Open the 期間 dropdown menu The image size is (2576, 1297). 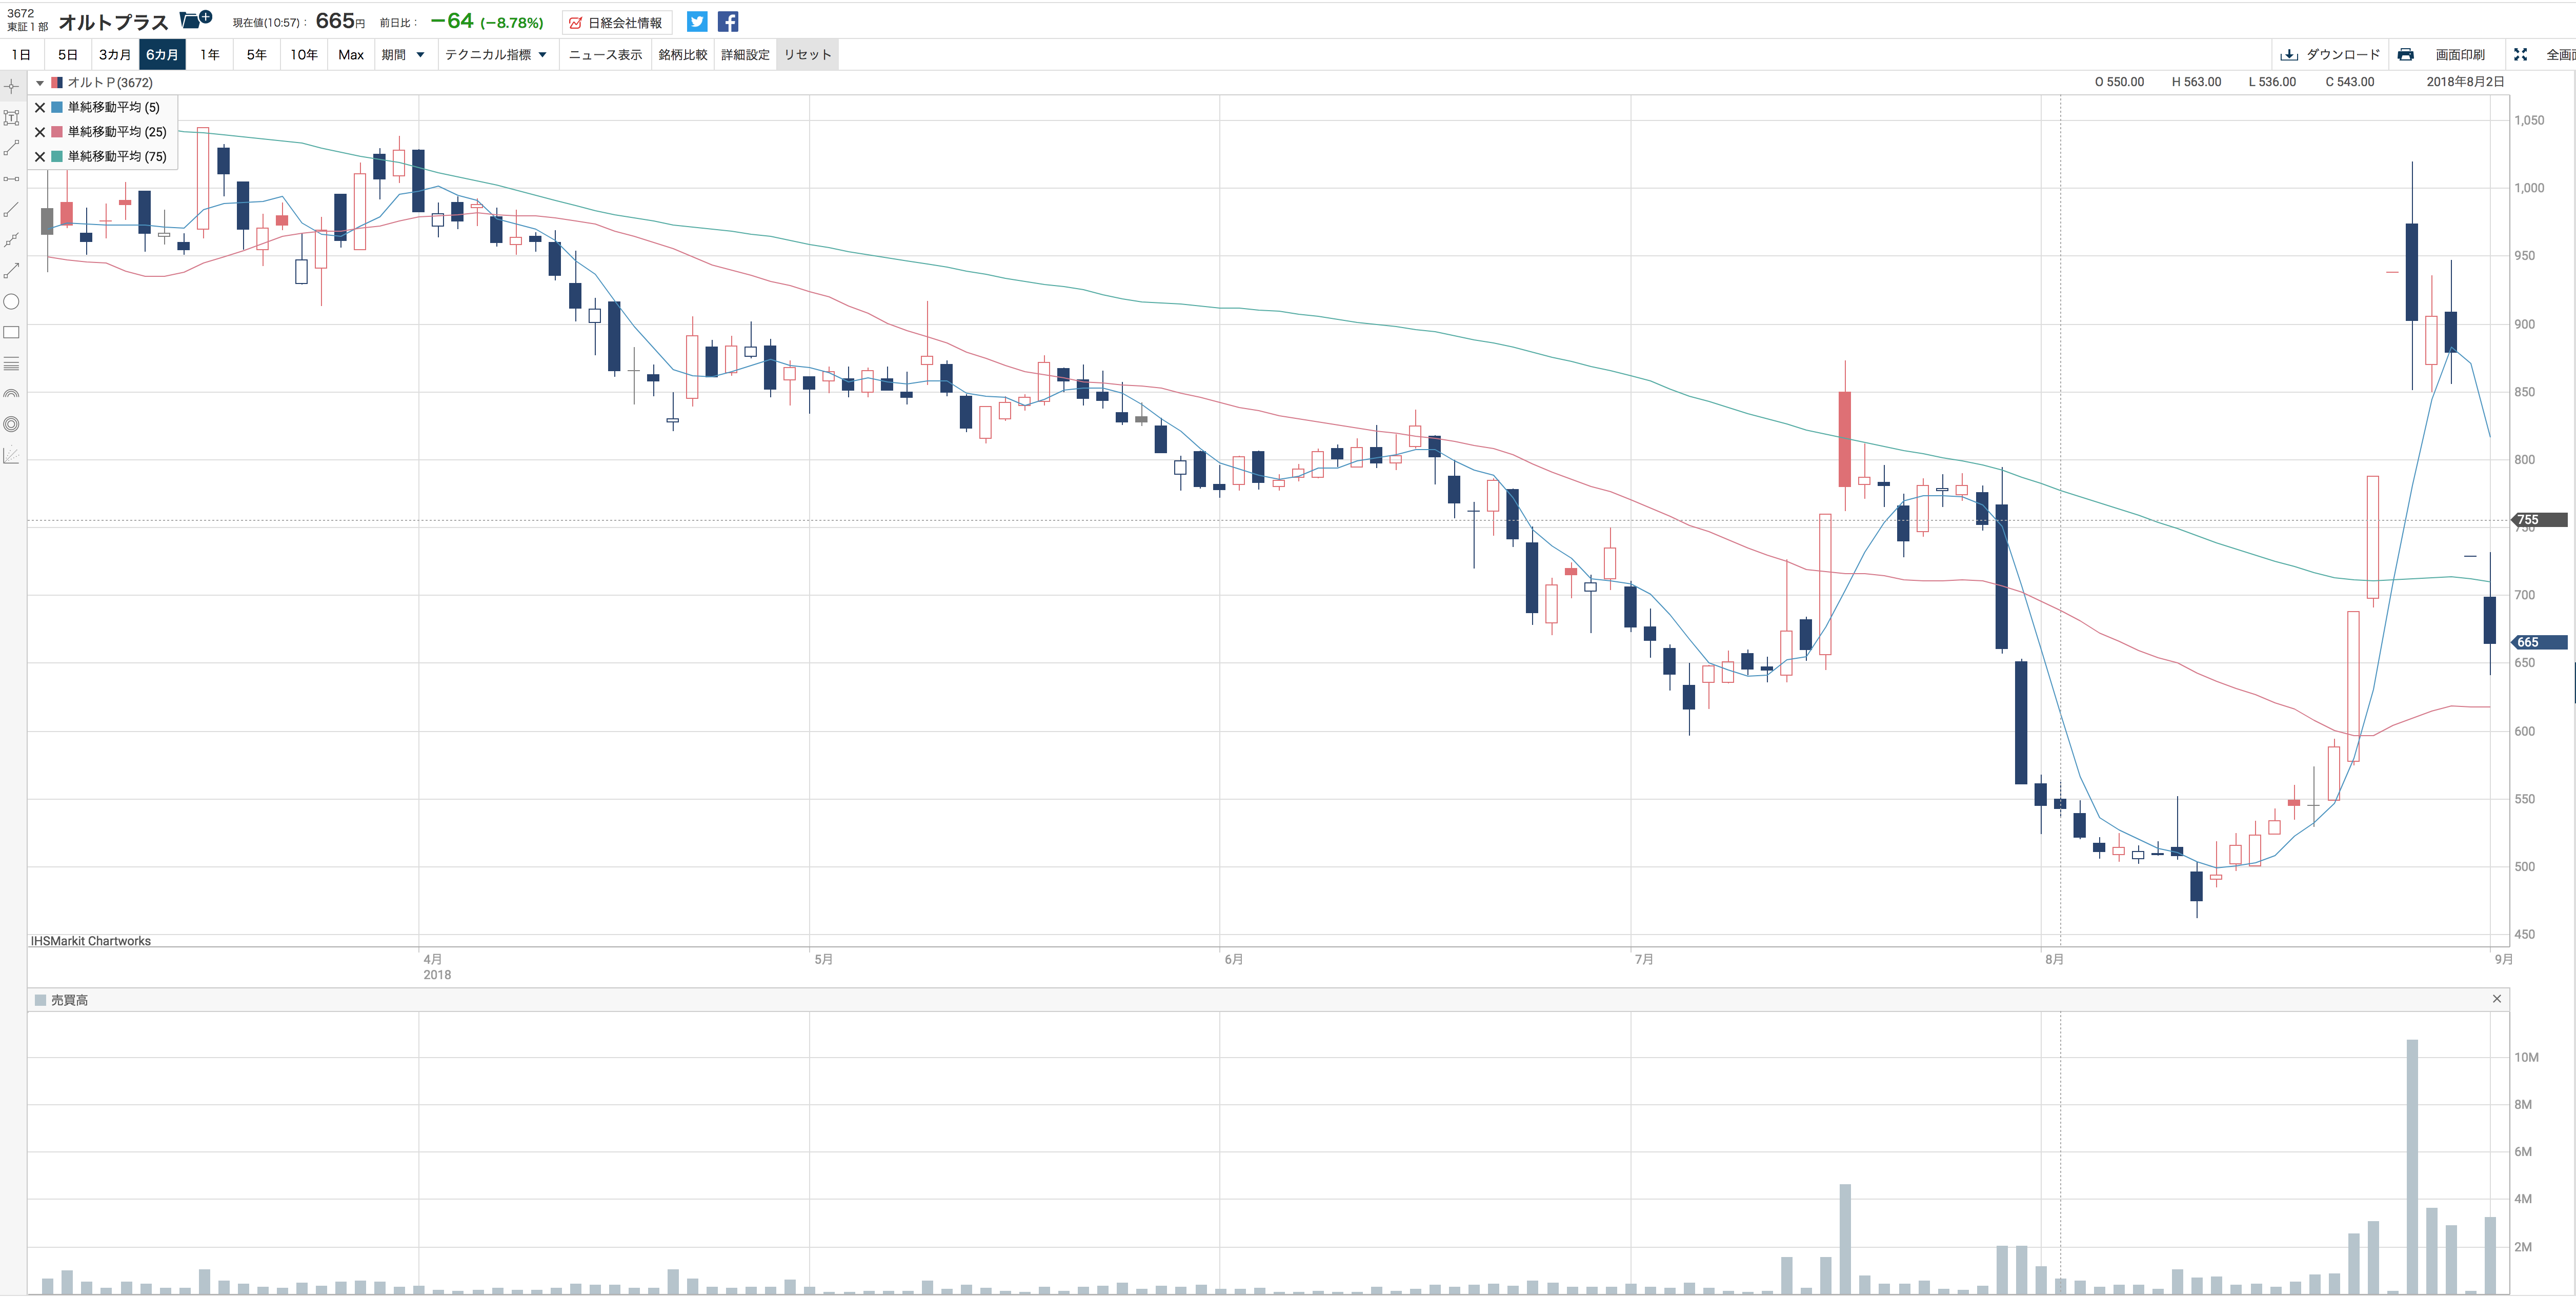pyautogui.click(x=403, y=55)
